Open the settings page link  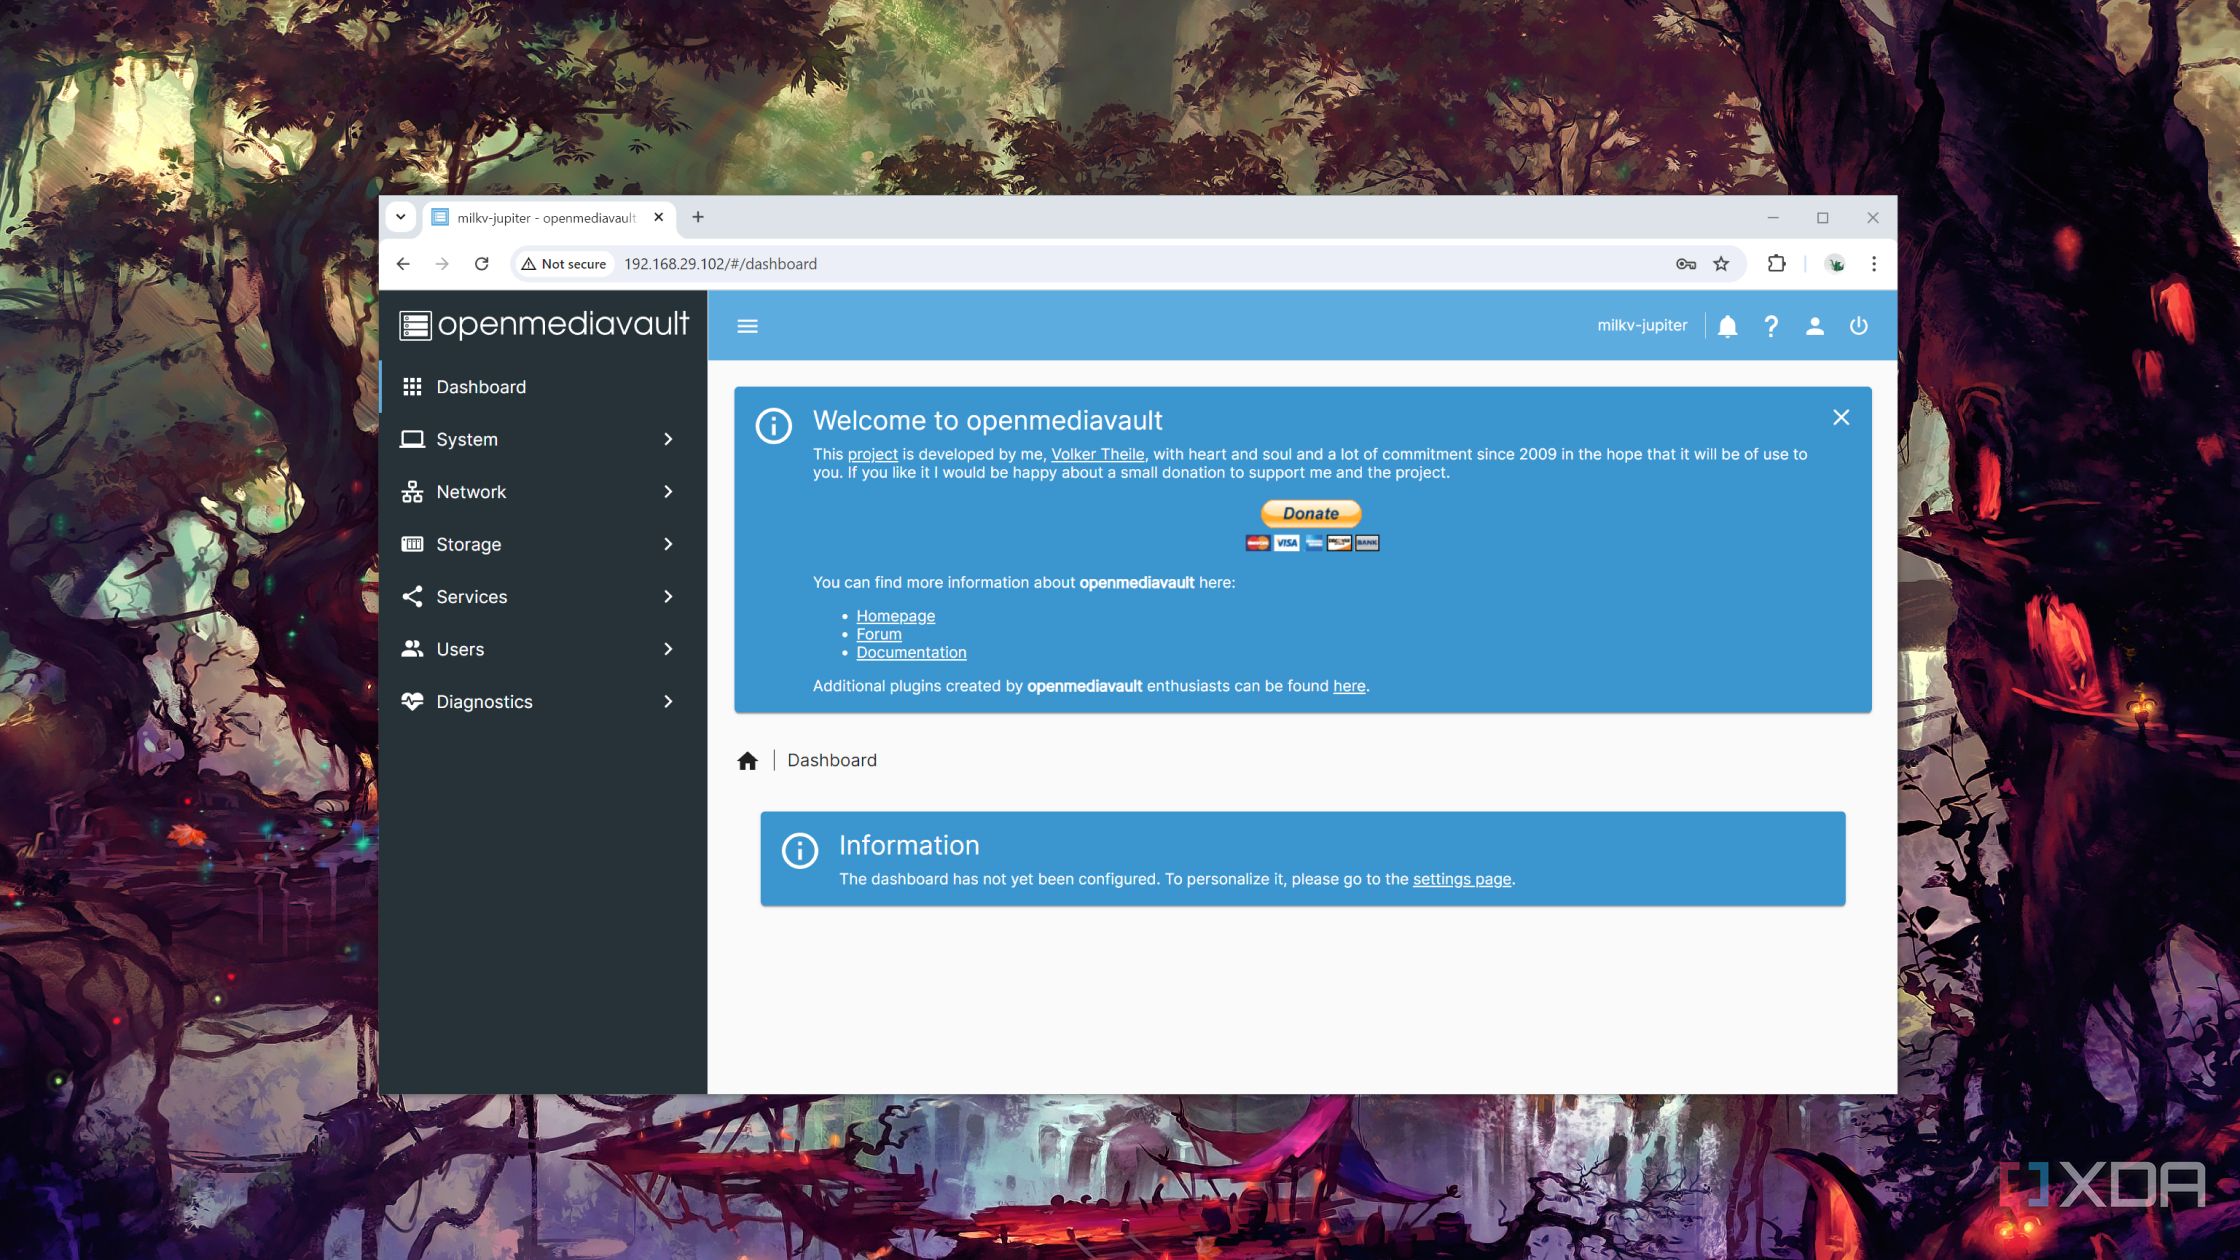point(1461,879)
